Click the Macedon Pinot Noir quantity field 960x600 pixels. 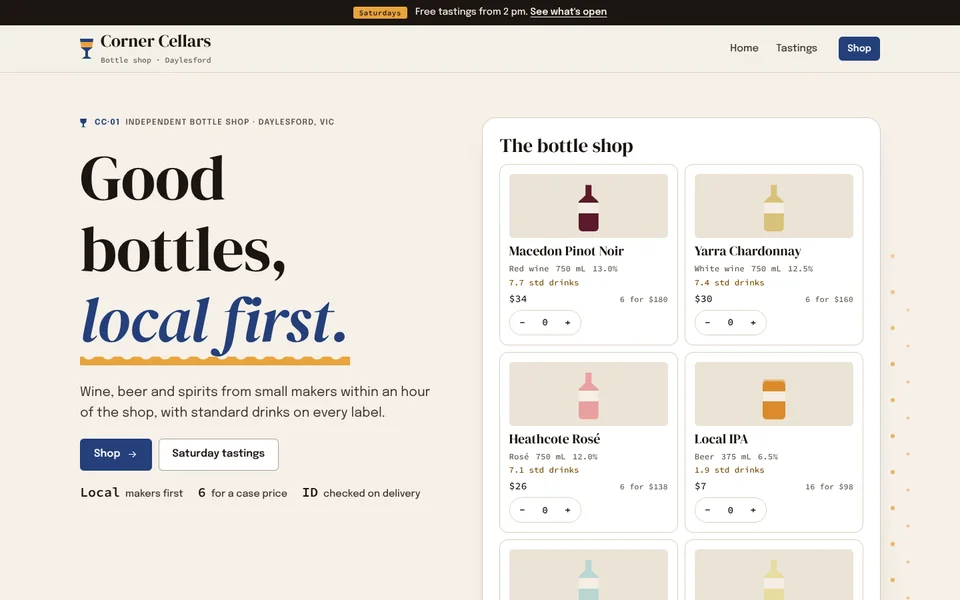pyautogui.click(x=545, y=323)
